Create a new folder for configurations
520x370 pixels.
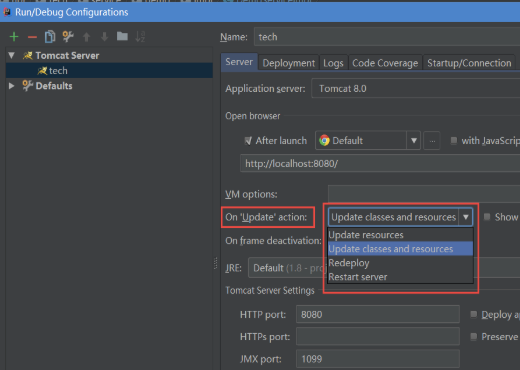122,36
